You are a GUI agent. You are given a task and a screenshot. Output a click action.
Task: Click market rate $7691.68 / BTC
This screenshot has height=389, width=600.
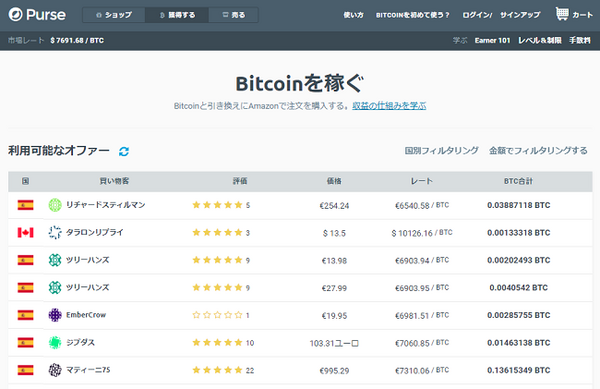(77, 40)
